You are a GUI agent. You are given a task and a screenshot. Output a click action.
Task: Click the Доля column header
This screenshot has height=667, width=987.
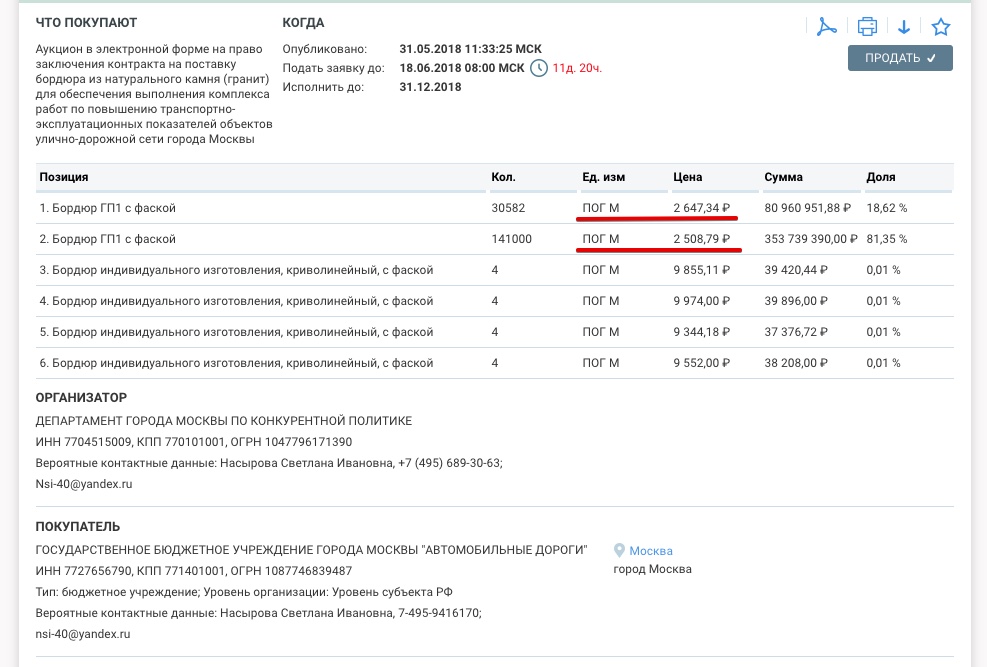(x=880, y=177)
